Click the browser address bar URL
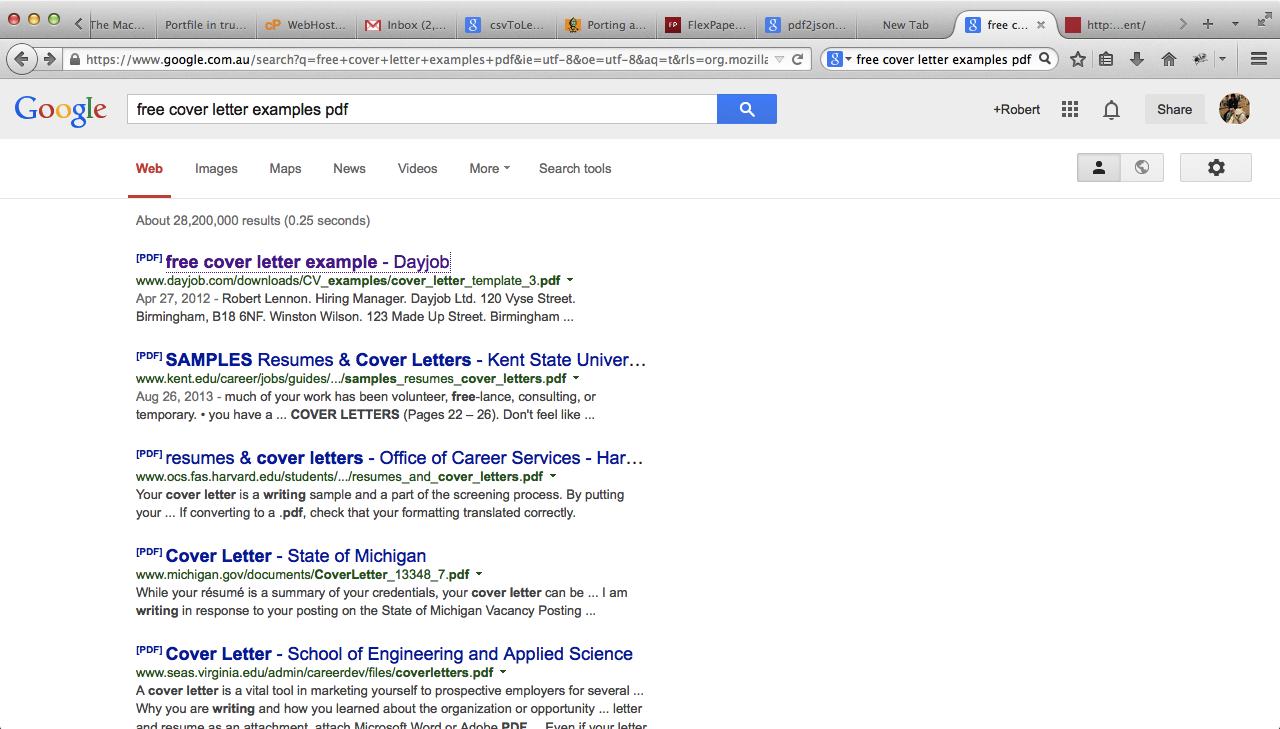Image resolution: width=1280 pixels, height=729 pixels. click(427, 59)
